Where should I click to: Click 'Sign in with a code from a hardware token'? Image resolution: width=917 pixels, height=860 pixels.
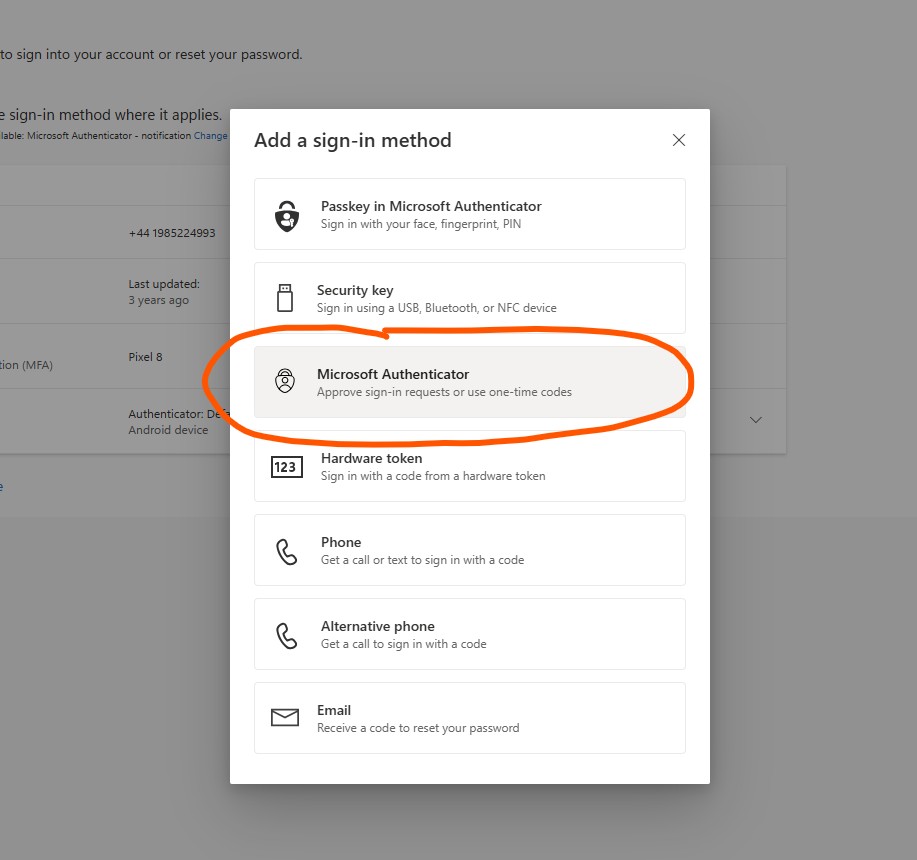(433, 476)
